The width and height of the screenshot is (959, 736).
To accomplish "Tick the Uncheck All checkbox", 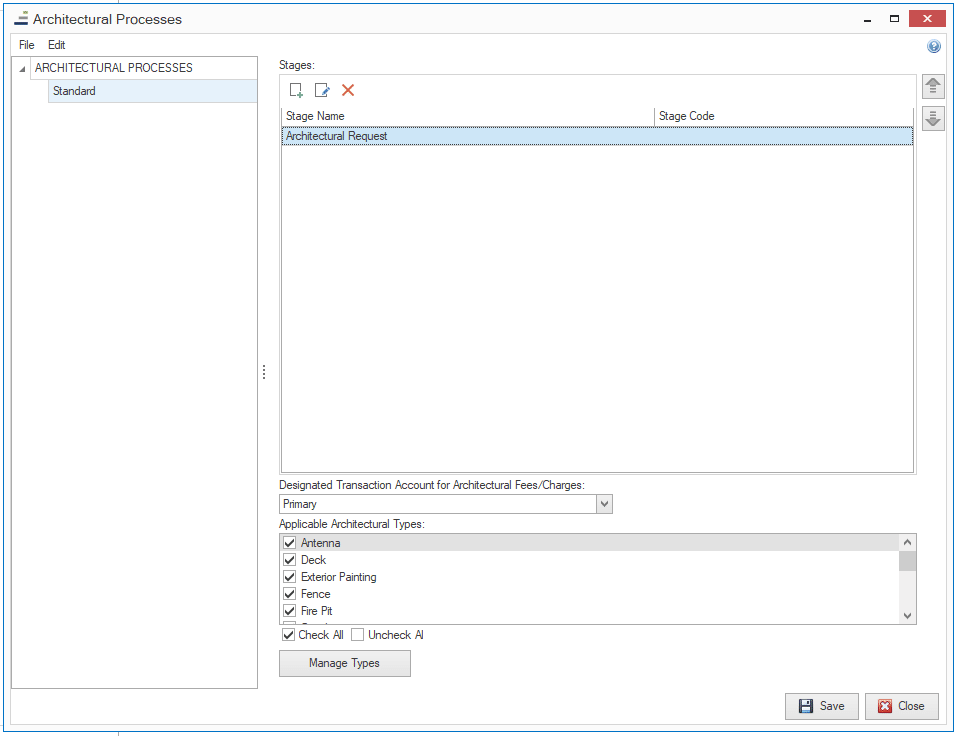I will tap(357, 635).
